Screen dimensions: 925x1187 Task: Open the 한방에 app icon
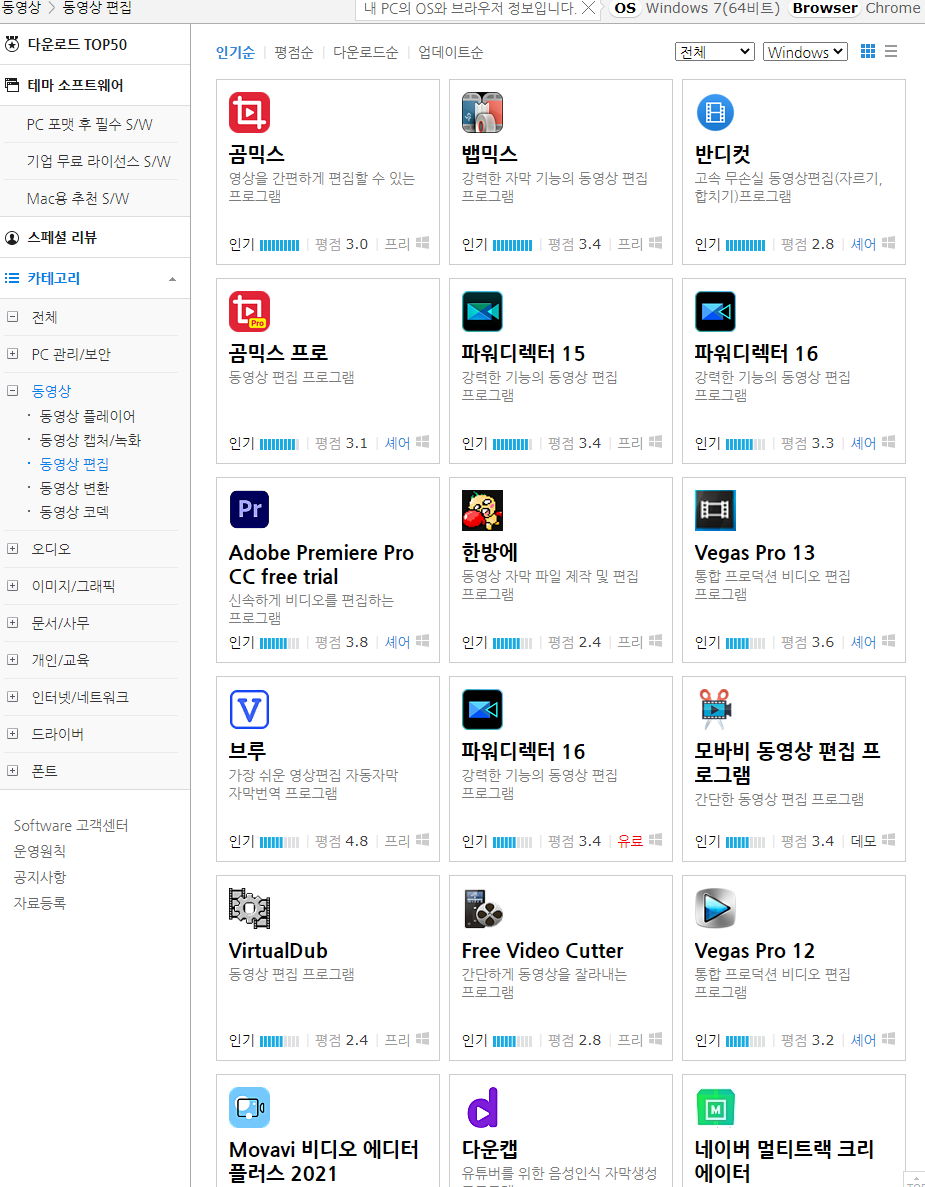[482, 509]
